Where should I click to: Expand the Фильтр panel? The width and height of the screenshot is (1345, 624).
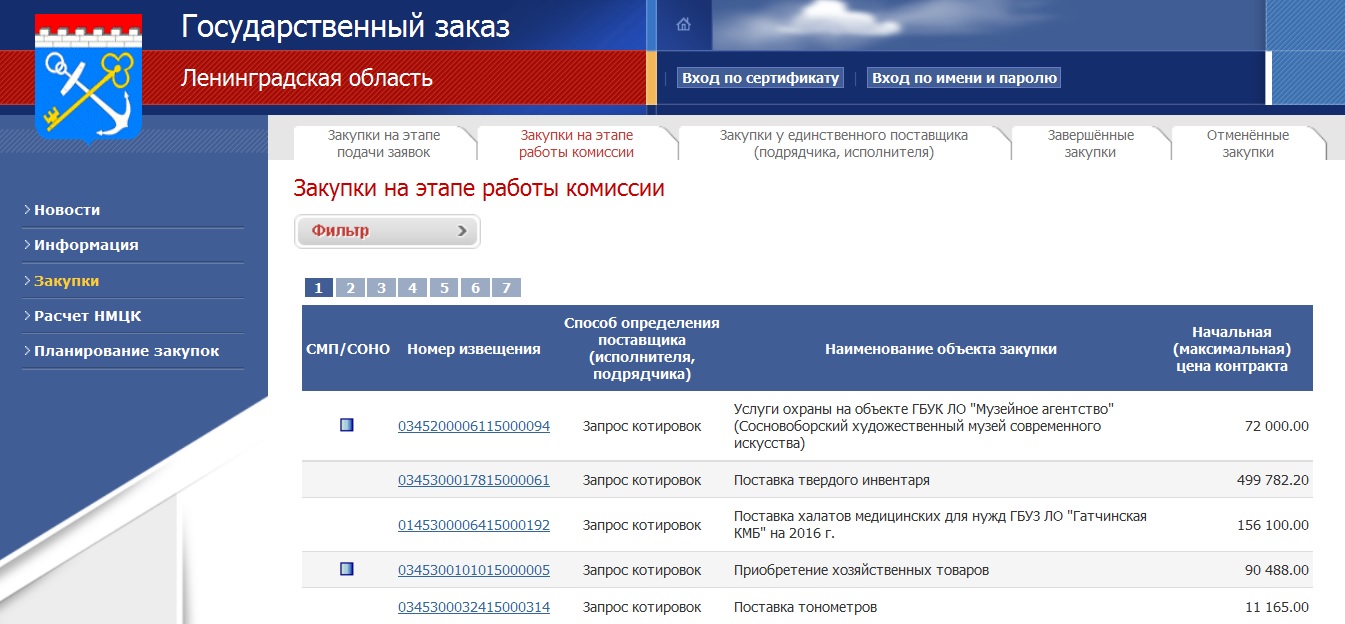click(x=387, y=231)
